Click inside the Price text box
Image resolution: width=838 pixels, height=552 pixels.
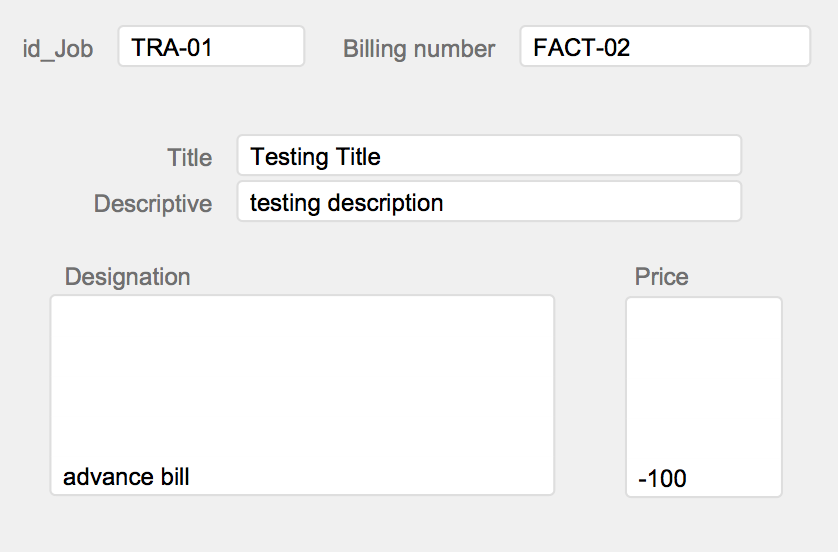pyautogui.click(x=704, y=397)
